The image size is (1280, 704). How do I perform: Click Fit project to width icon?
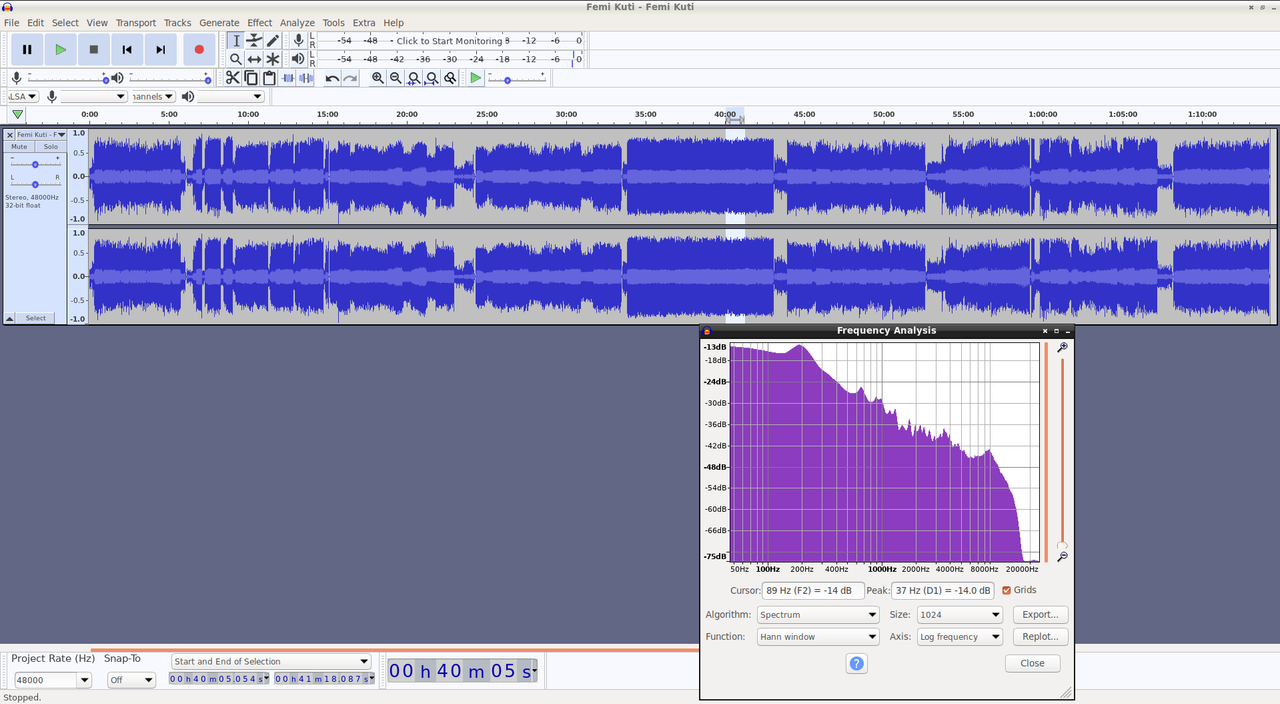432,78
